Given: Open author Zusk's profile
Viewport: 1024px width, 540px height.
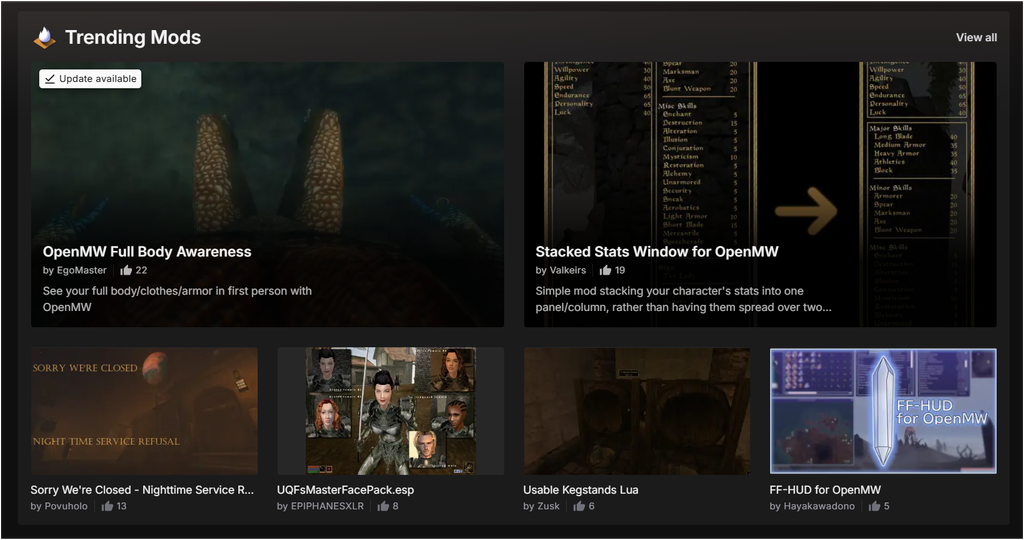Looking at the screenshot, I should pos(549,506).
